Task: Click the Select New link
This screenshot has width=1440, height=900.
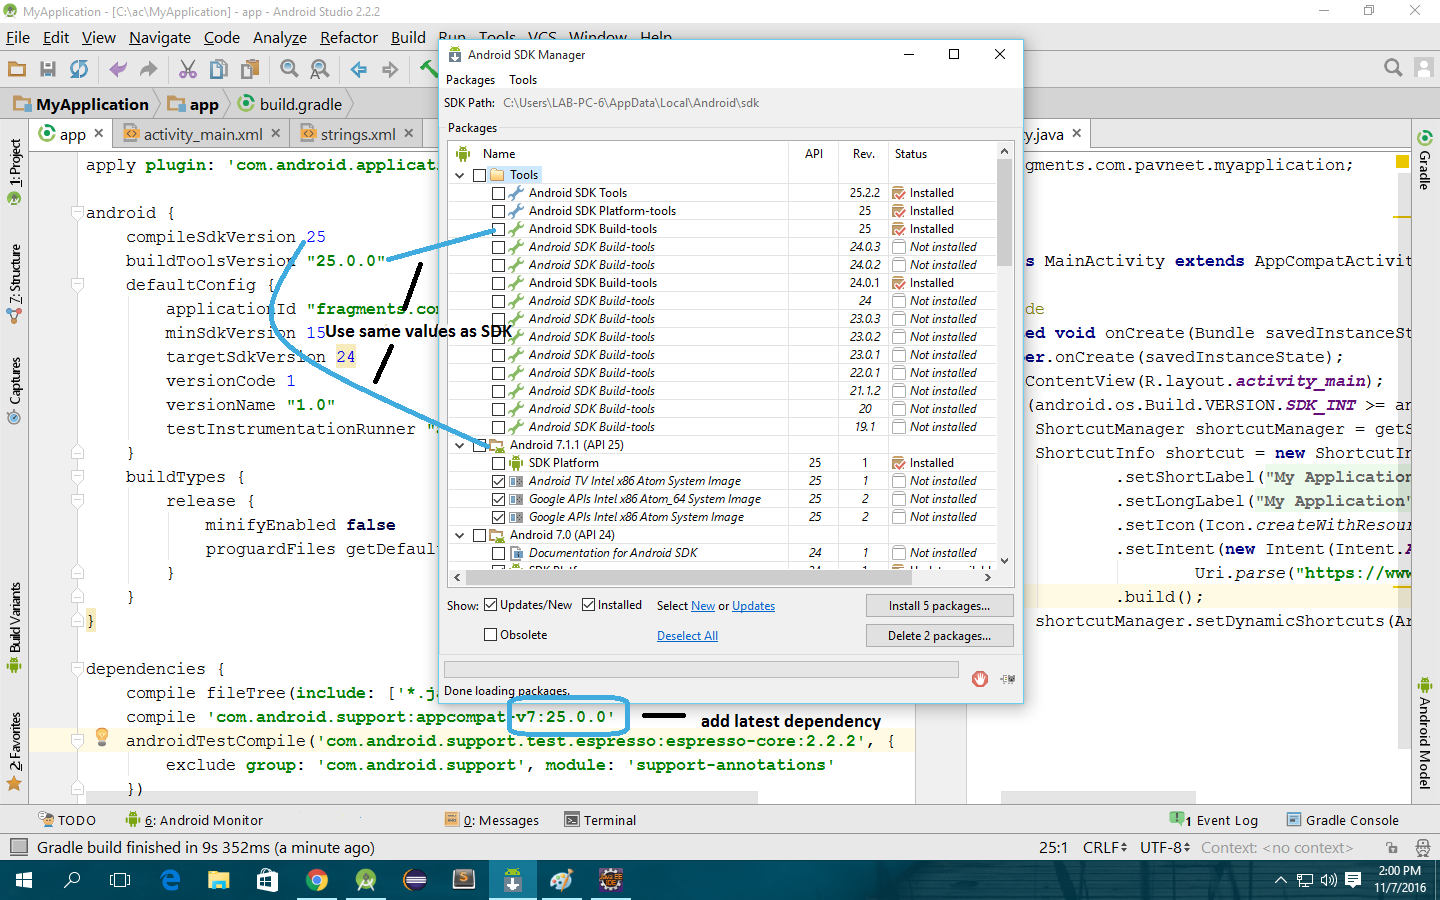Action: tap(703, 606)
